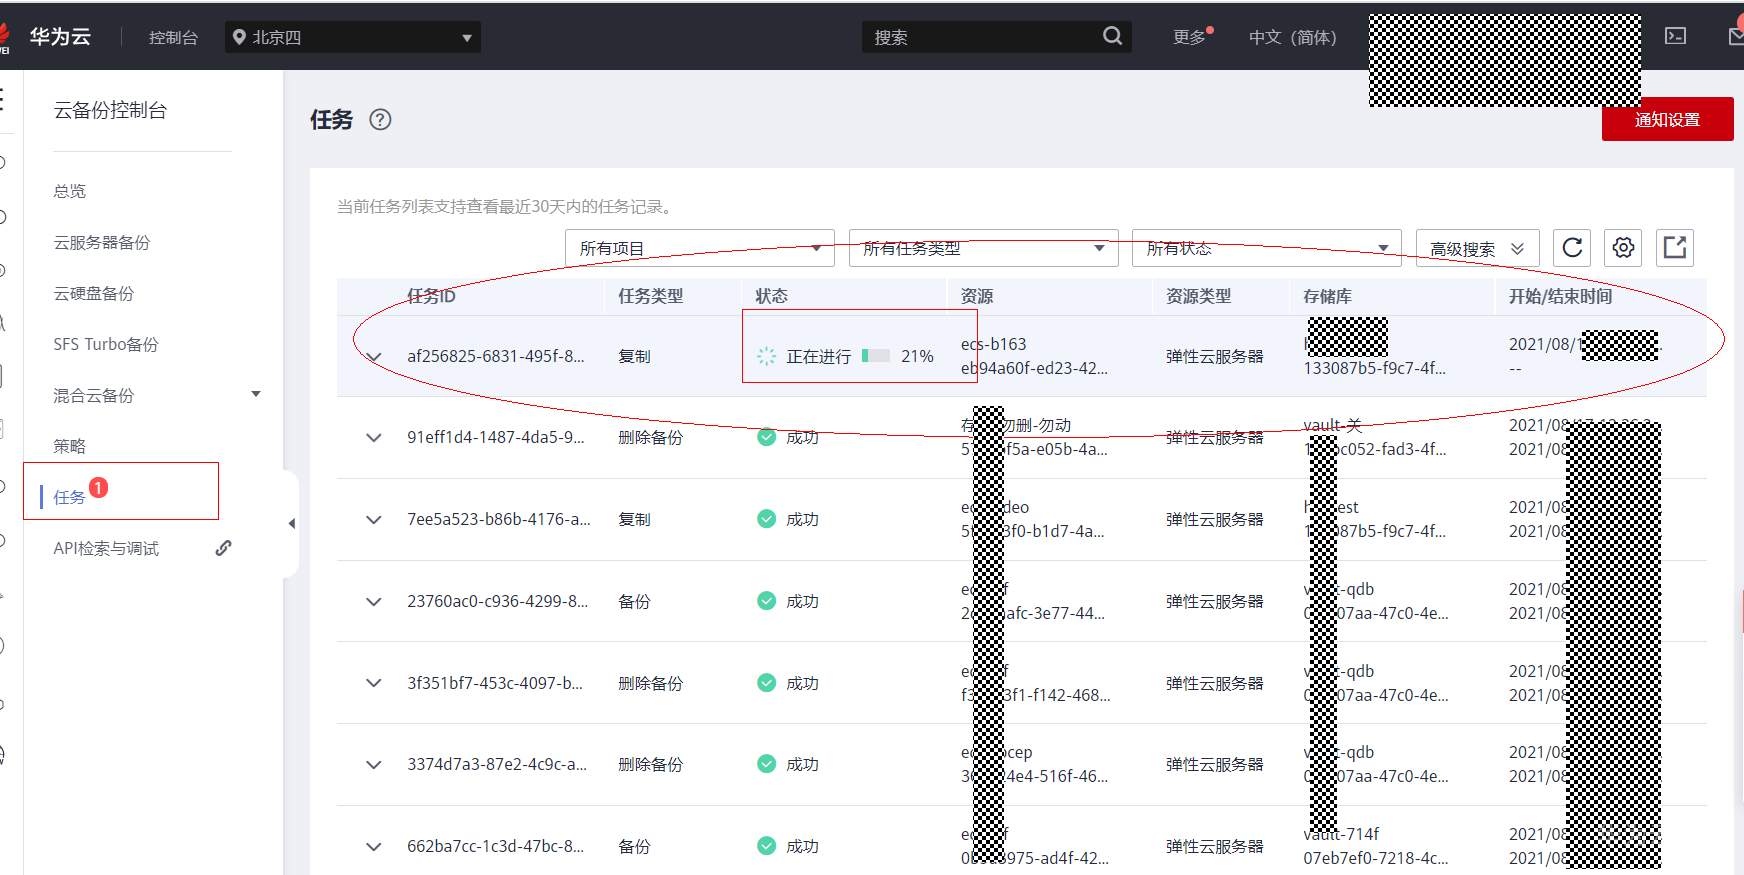
Task: Expand task row 3f351bf7-453c-4097-b...
Action: 374,683
